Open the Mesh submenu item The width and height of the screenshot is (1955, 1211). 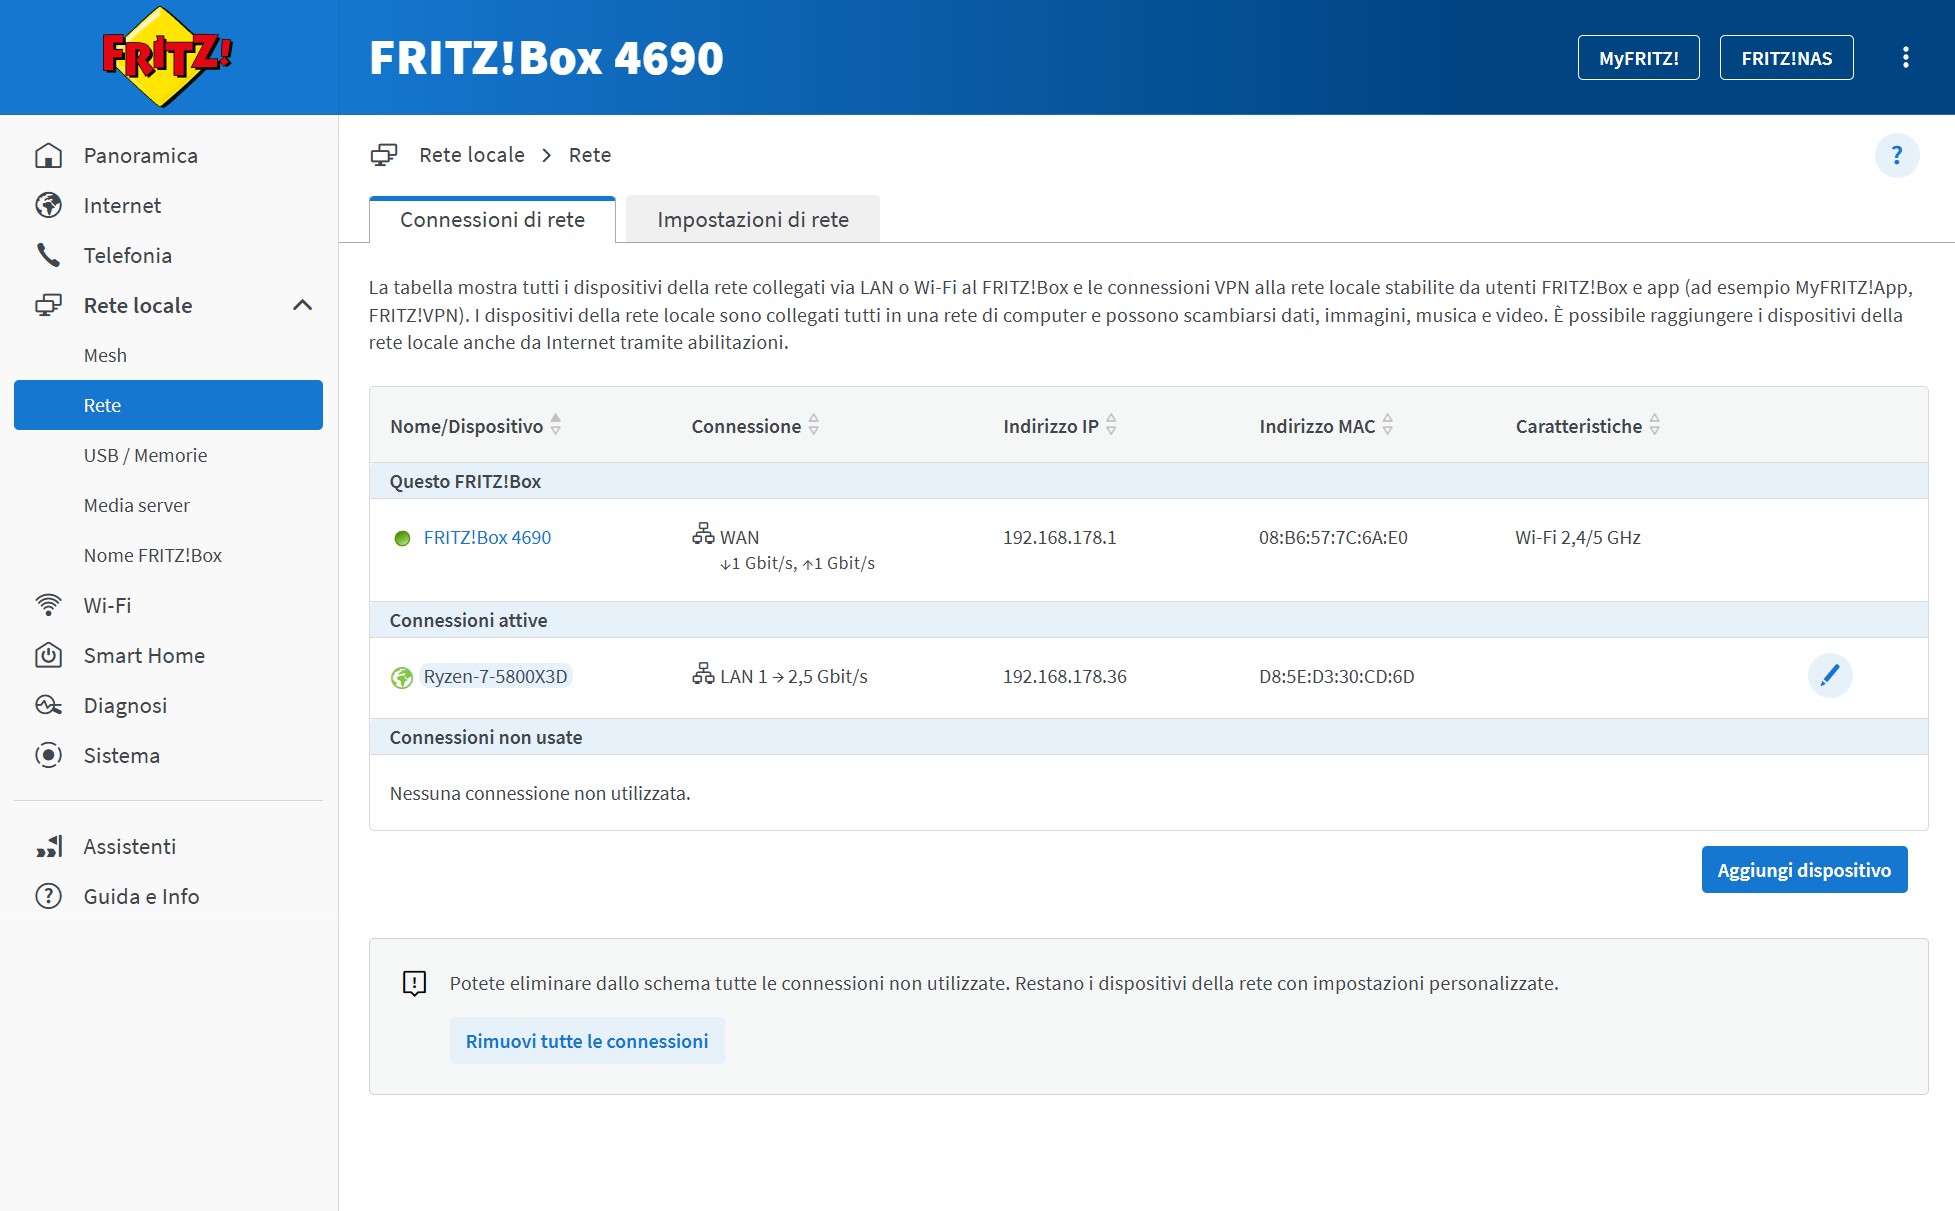click(x=168, y=355)
